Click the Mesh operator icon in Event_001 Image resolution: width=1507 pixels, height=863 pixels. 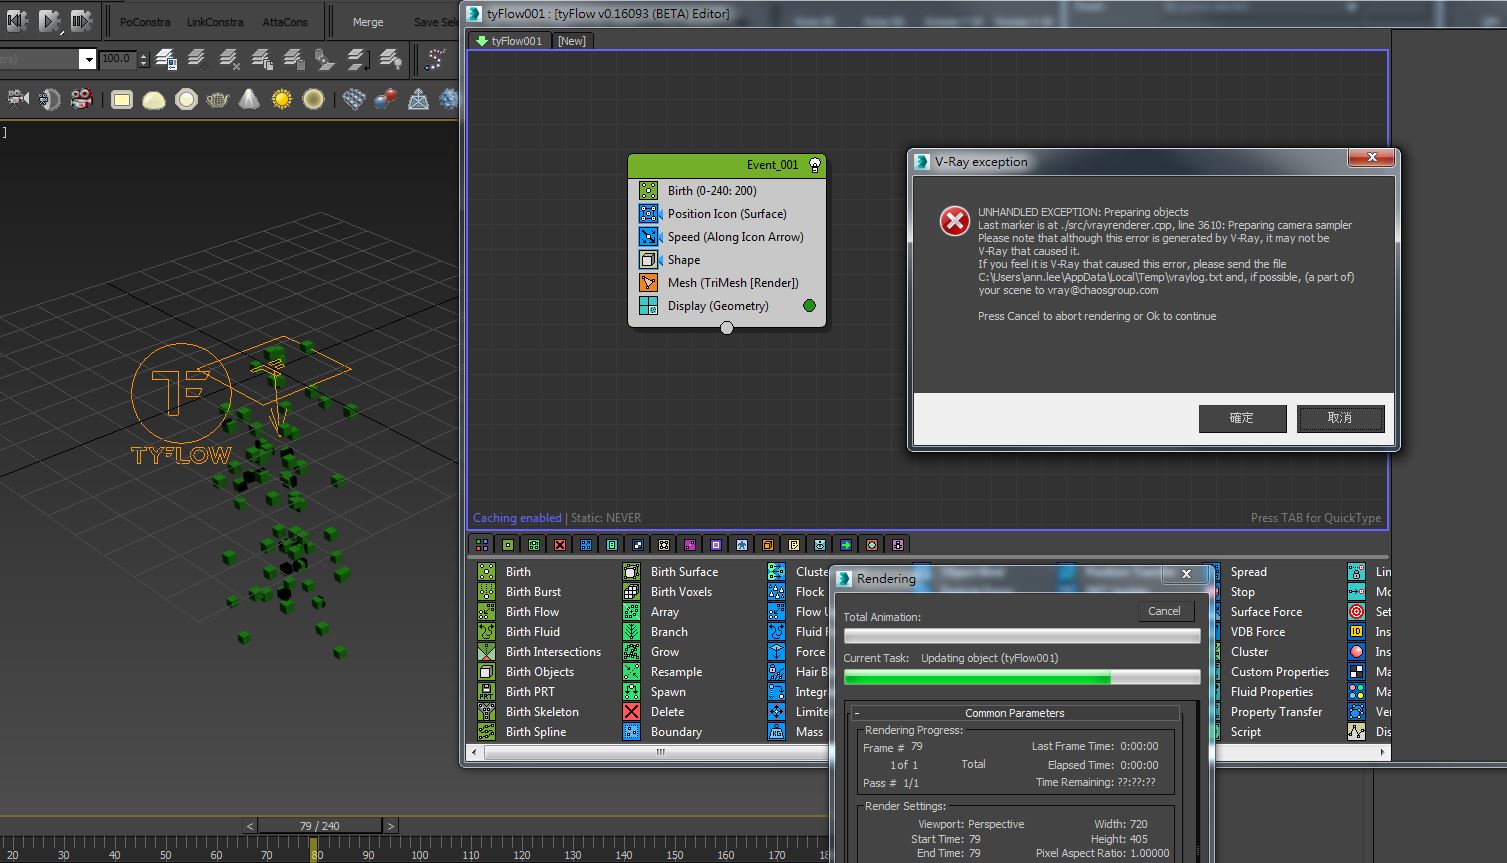[649, 283]
